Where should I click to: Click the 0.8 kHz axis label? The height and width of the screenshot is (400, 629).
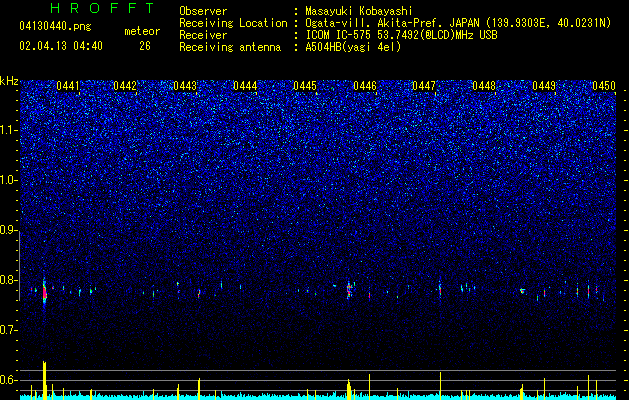pyautogui.click(x=8, y=280)
